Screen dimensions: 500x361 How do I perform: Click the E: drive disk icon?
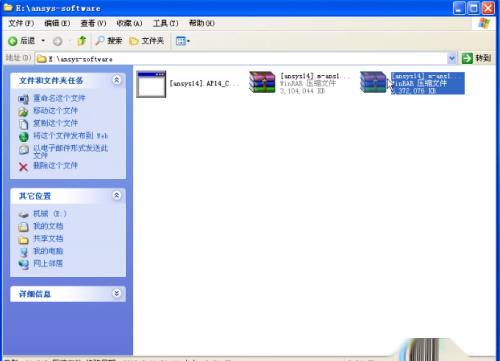point(23,214)
